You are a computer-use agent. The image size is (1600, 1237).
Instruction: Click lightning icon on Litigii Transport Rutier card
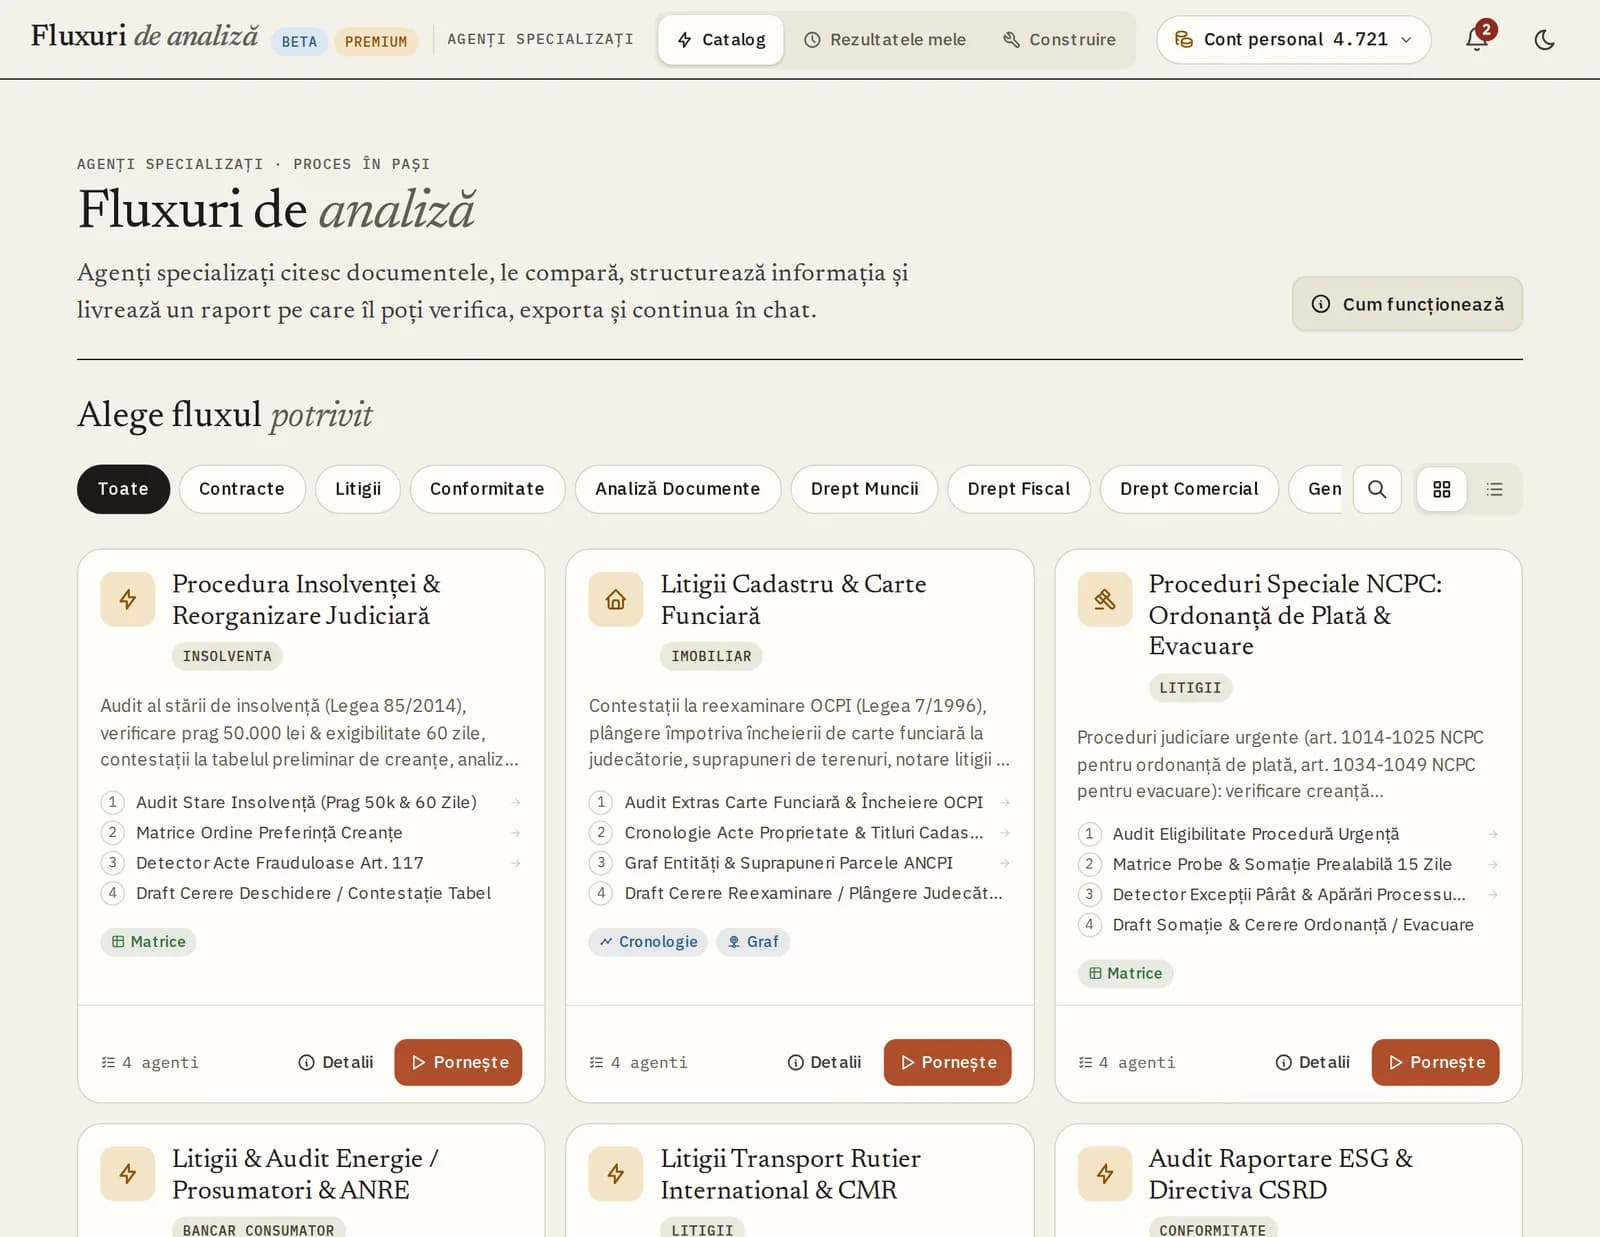coord(616,1173)
